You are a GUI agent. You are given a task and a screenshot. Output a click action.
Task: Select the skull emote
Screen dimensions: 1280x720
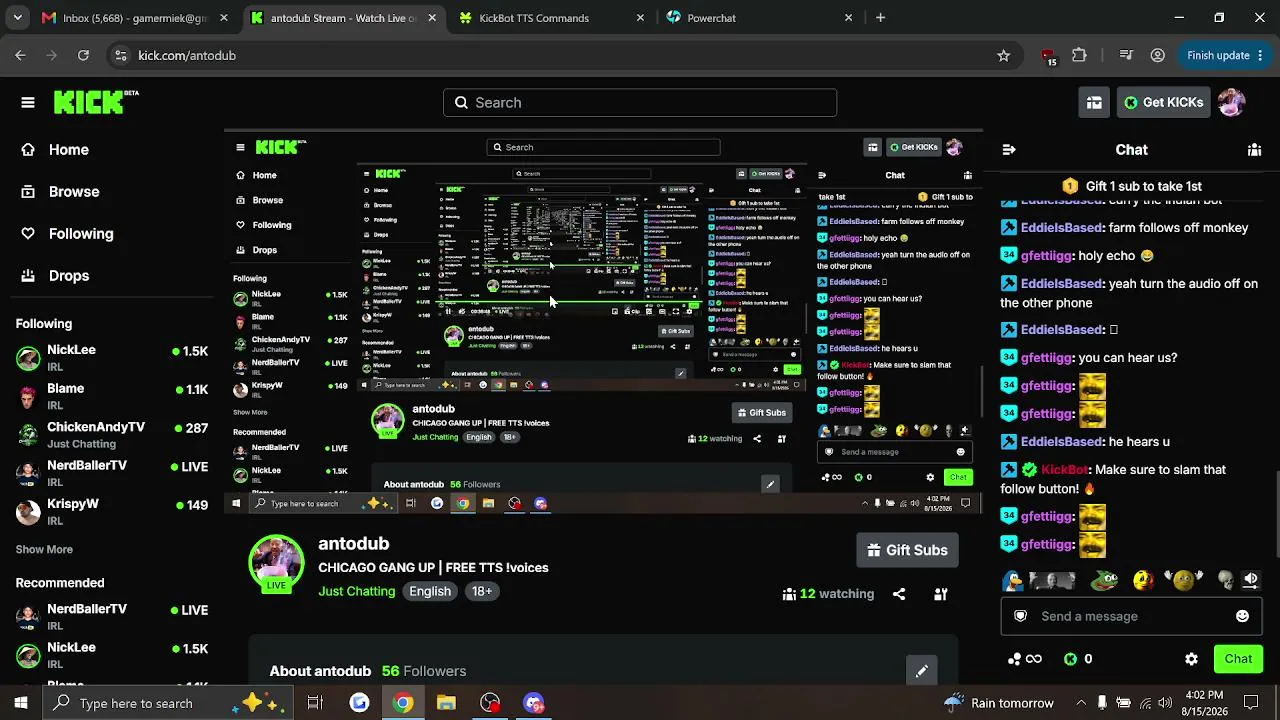pyautogui.click(x=1226, y=580)
